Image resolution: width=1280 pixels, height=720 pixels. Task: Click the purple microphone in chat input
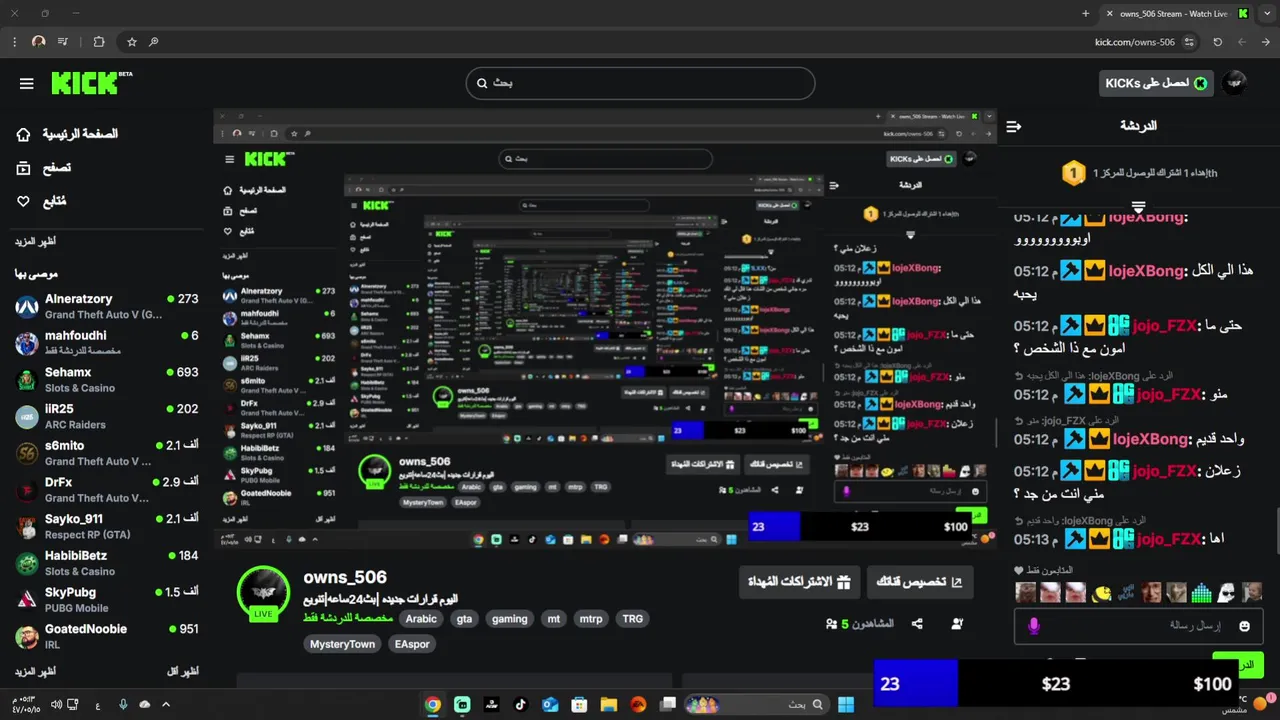point(1034,626)
